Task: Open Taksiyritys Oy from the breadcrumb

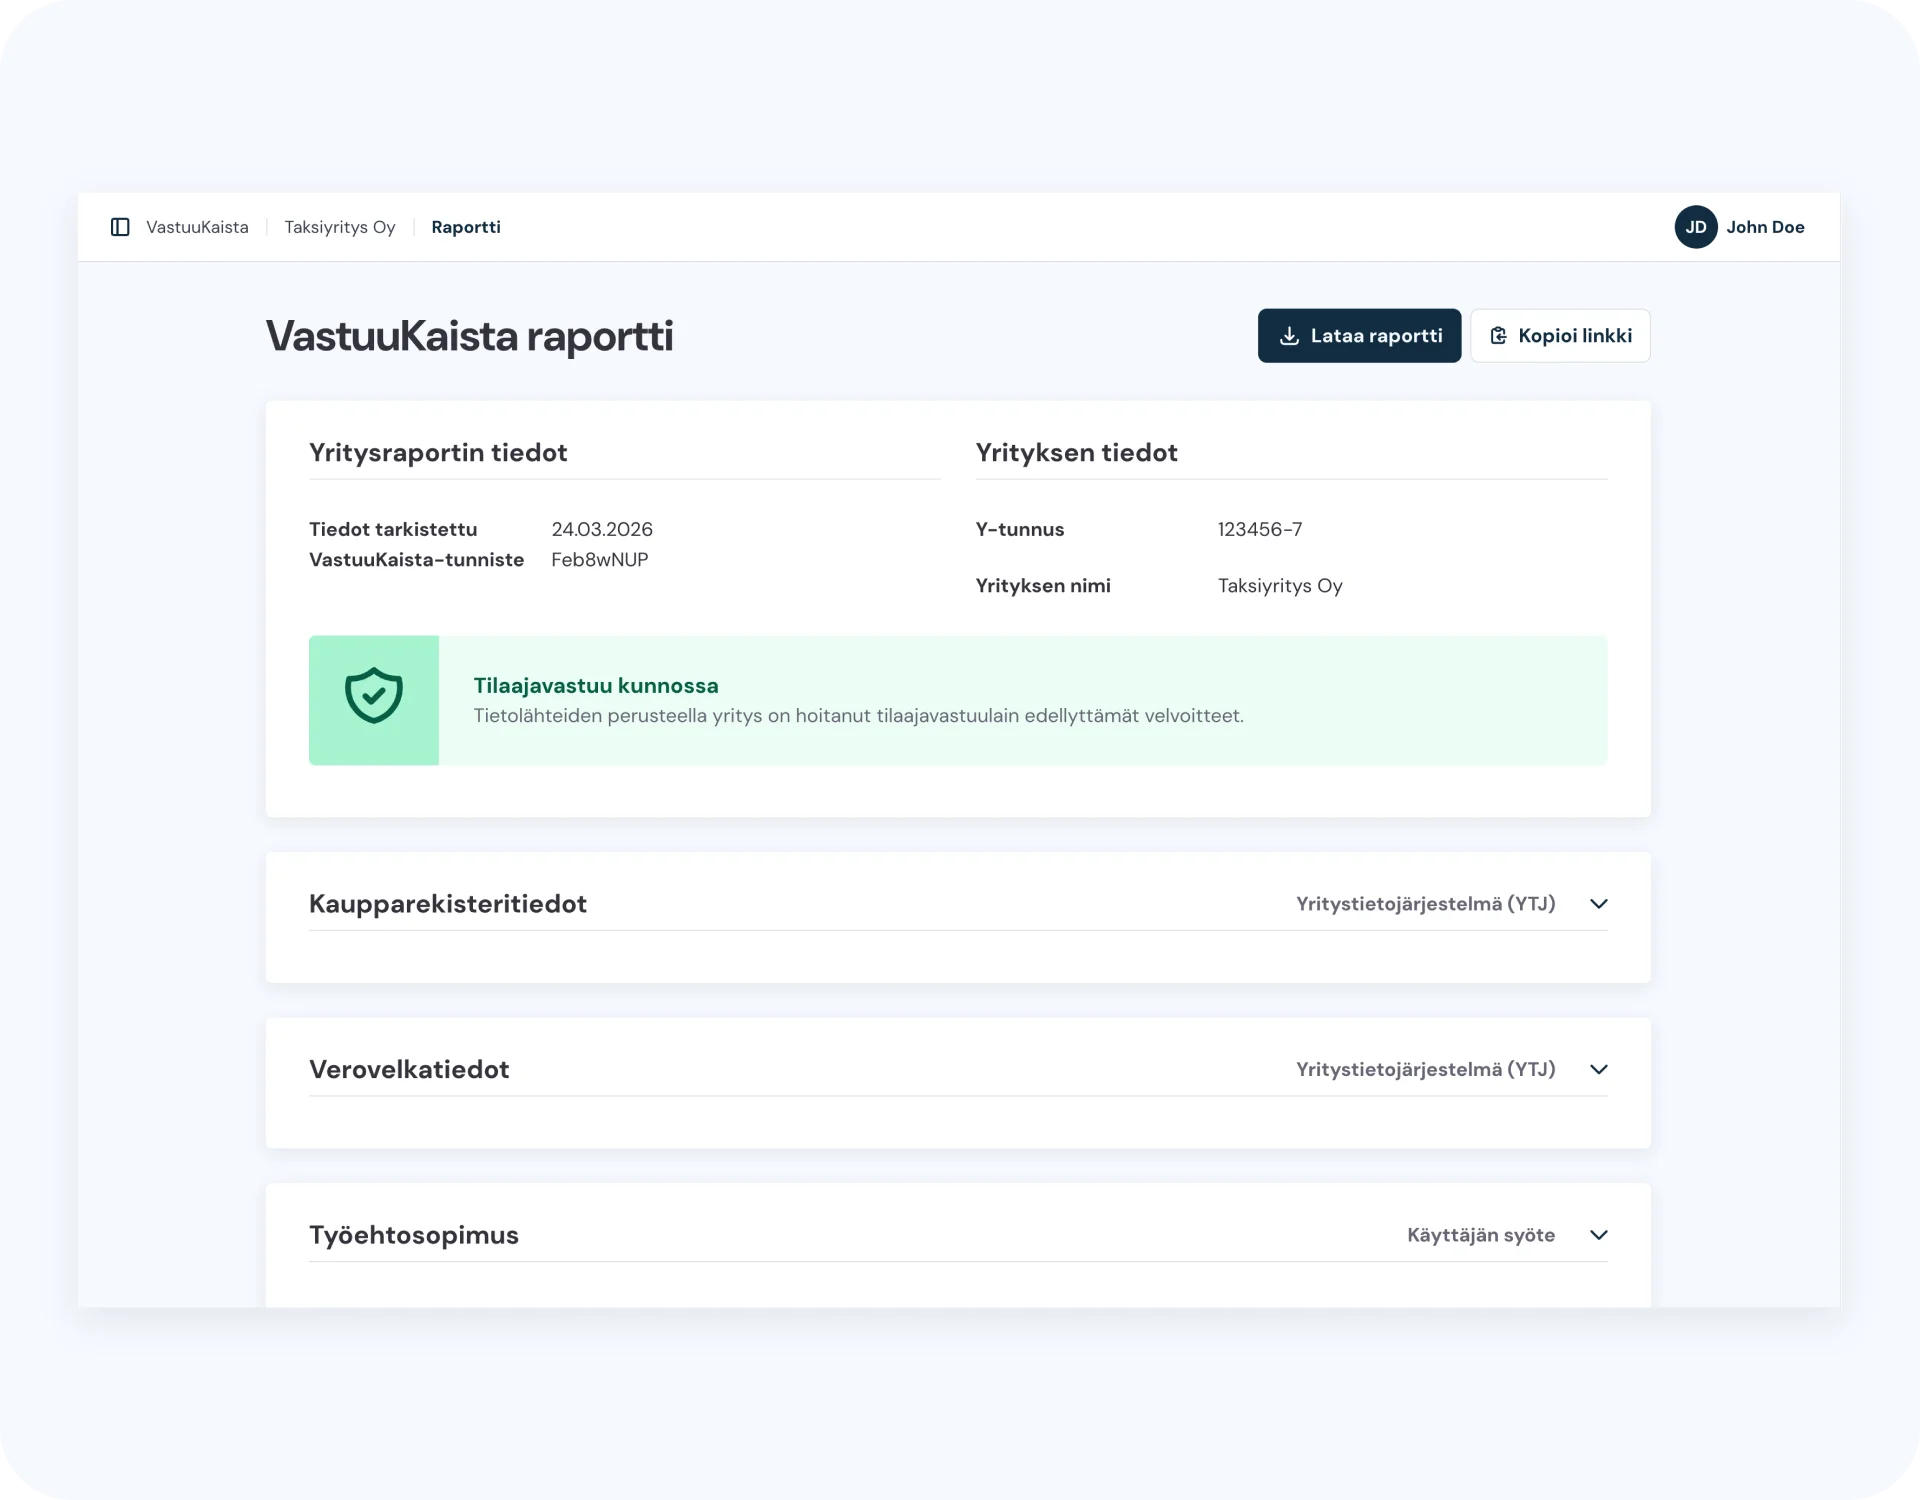Action: [339, 227]
